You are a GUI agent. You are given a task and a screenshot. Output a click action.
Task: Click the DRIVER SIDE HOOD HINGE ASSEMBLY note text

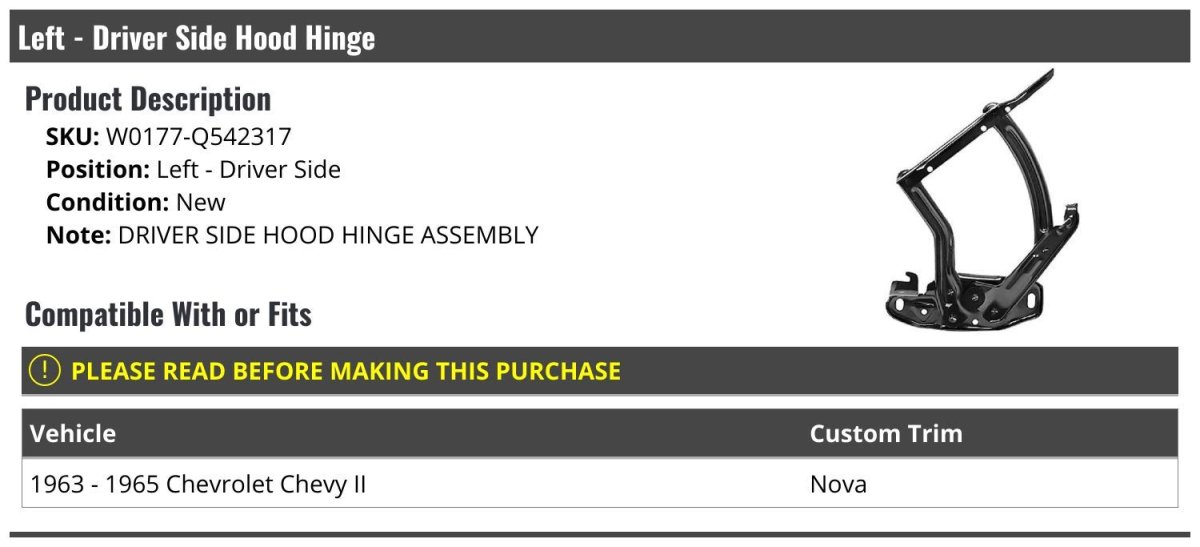point(328,236)
